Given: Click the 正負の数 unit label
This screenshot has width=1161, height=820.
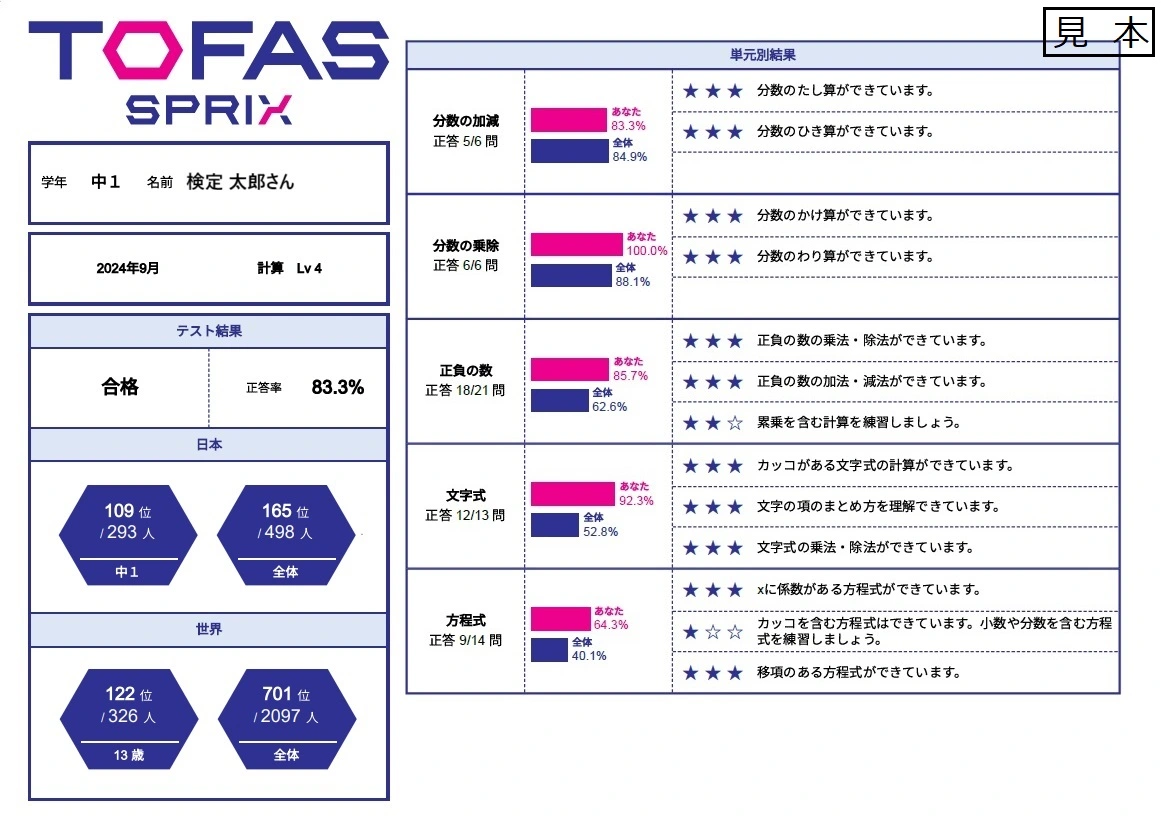Looking at the screenshot, I should [464, 371].
